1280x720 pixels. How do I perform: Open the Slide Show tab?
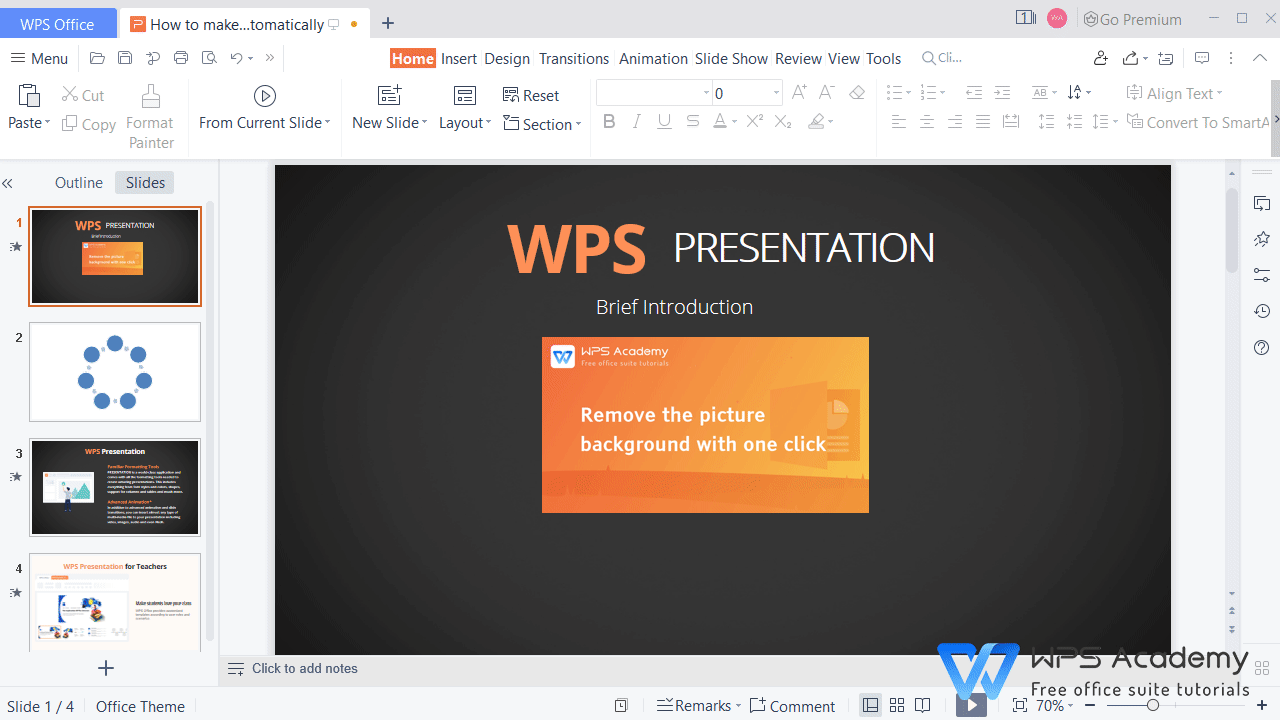pyautogui.click(x=731, y=58)
